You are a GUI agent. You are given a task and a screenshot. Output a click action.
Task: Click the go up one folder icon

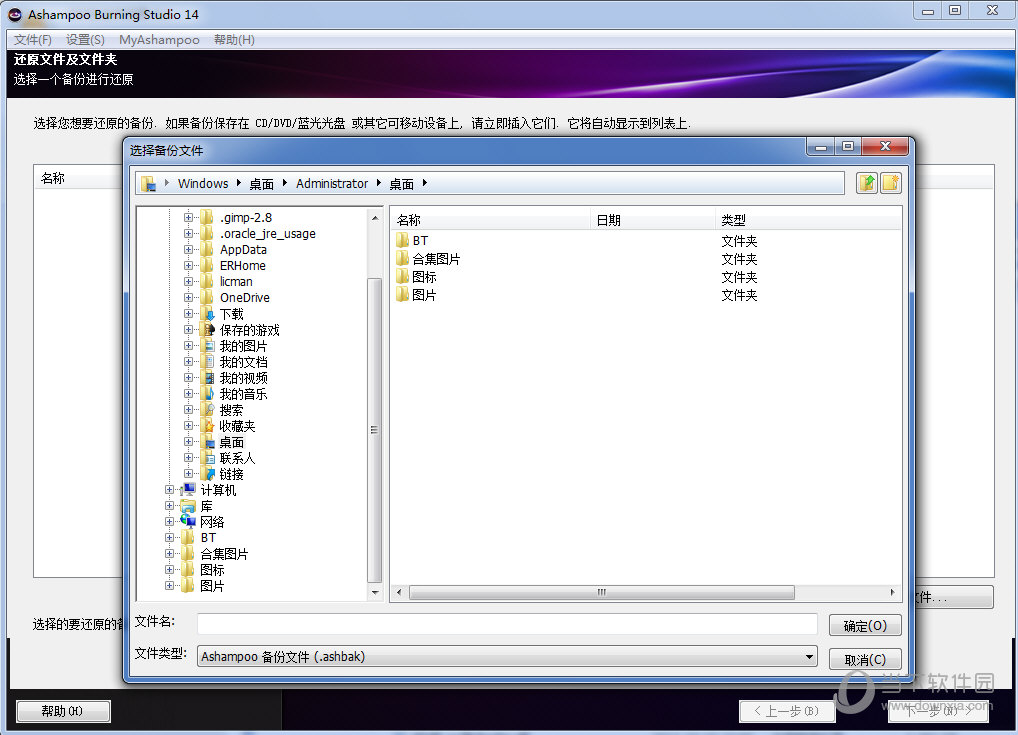pyautogui.click(x=867, y=183)
